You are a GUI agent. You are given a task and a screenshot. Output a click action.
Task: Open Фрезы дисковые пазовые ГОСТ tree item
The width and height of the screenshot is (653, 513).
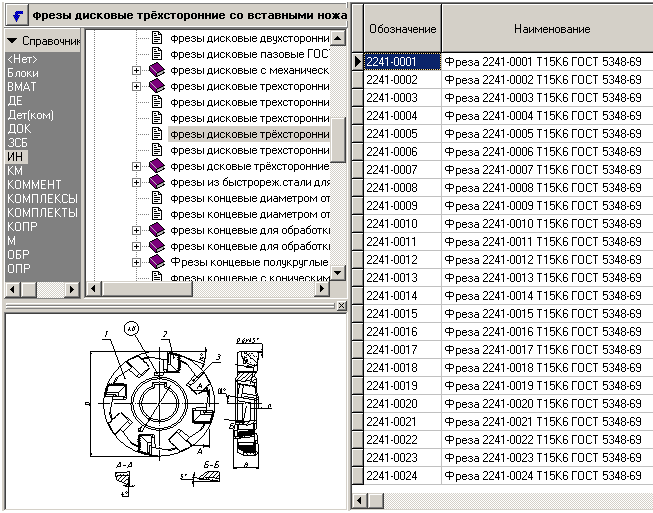point(249,54)
